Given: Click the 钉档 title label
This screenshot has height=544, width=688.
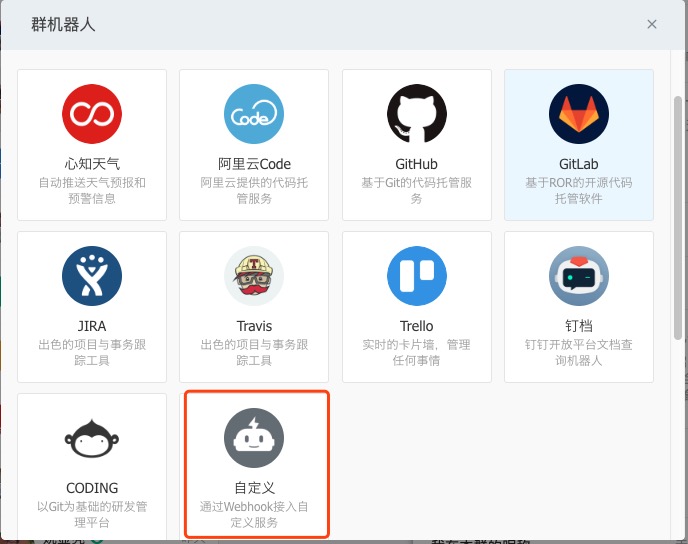Looking at the screenshot, I should 579,326.
